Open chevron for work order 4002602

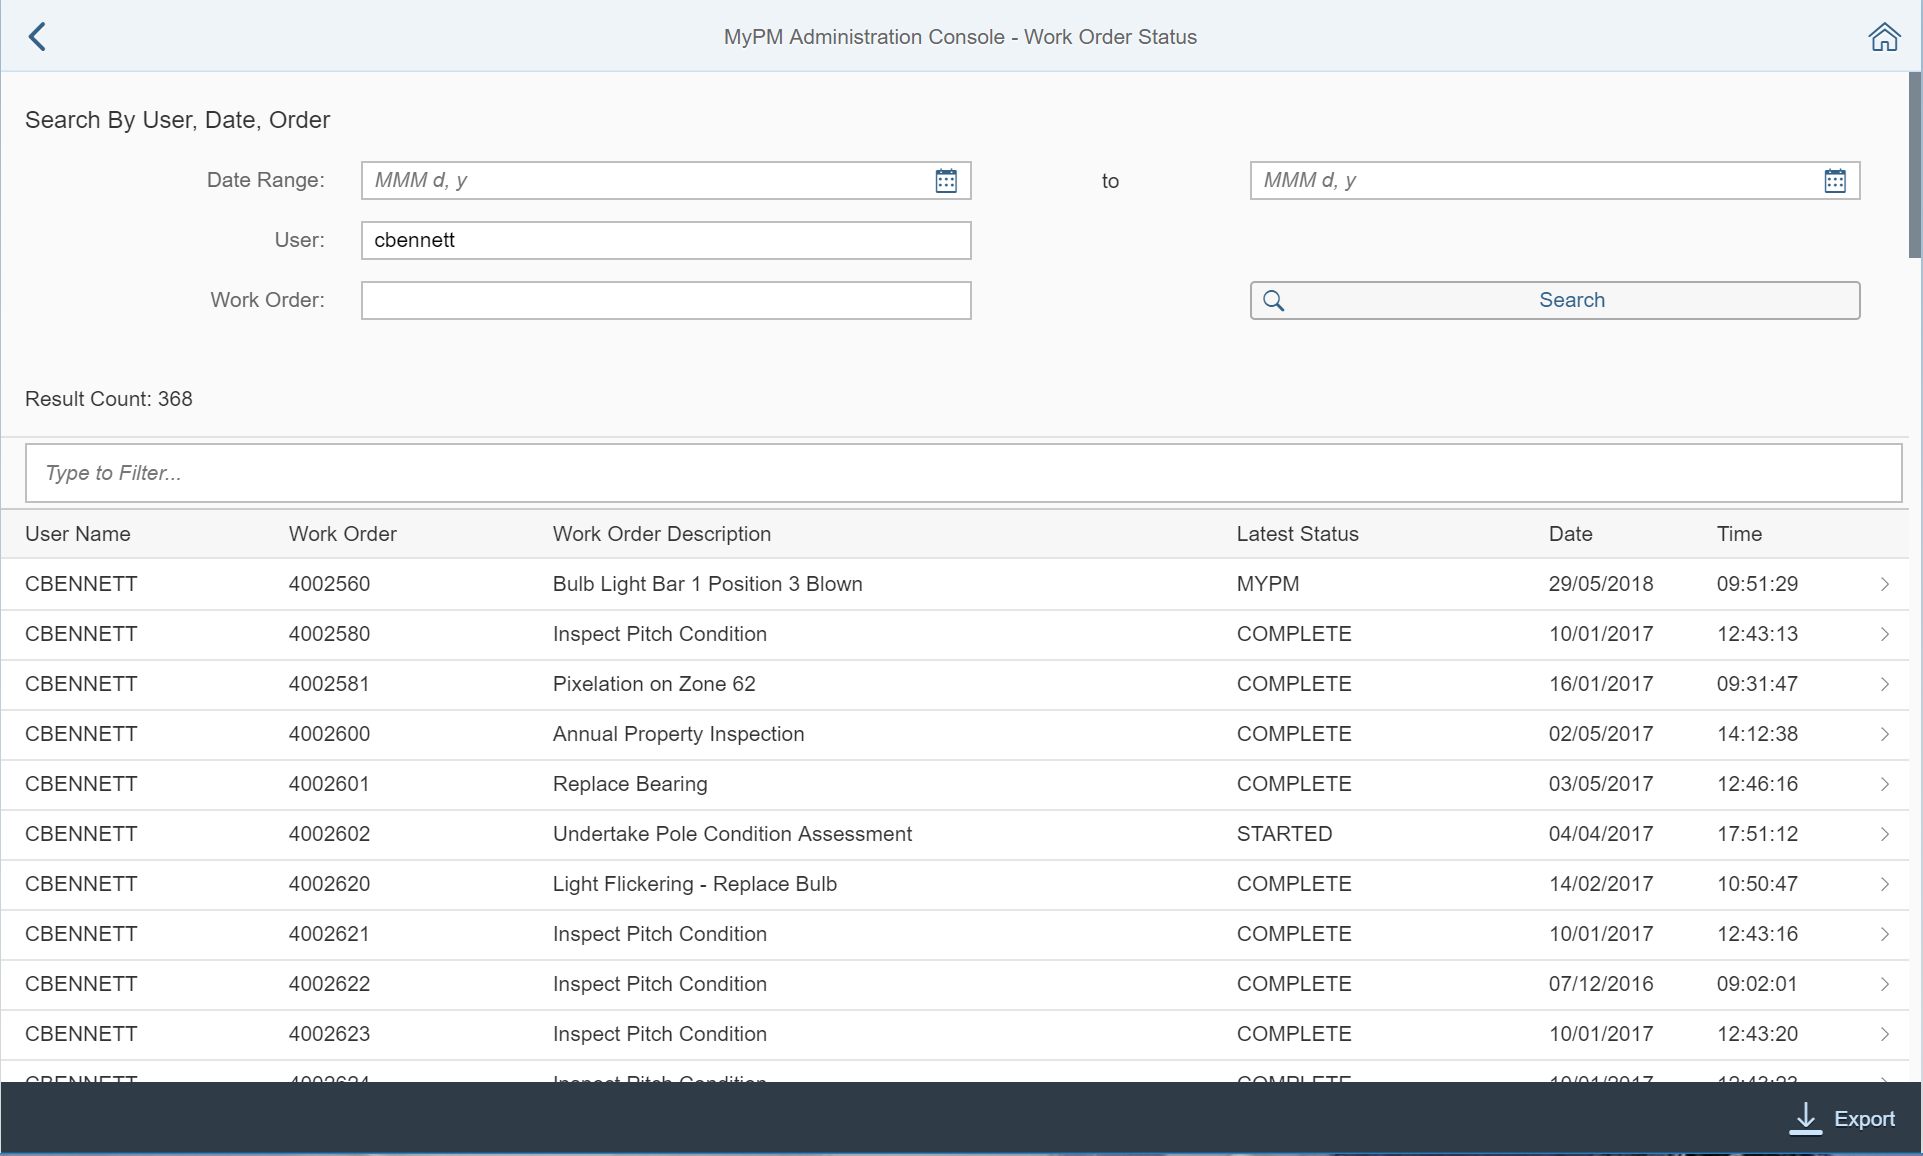pyautogui.click(x=1884, y=834)
